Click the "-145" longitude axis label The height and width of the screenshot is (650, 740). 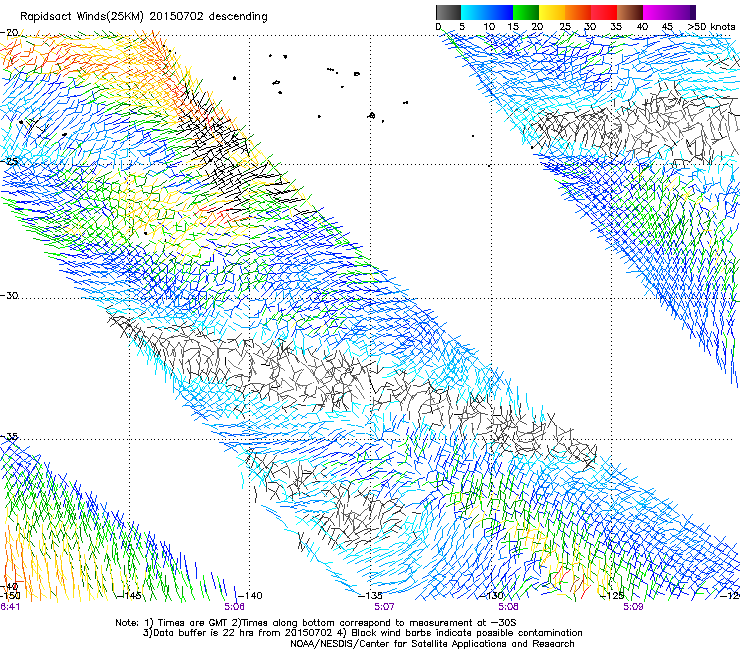click(x=128, y=595)
